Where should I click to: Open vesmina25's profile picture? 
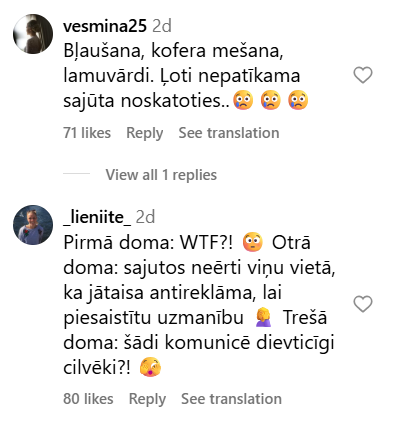tap(33, 34)
